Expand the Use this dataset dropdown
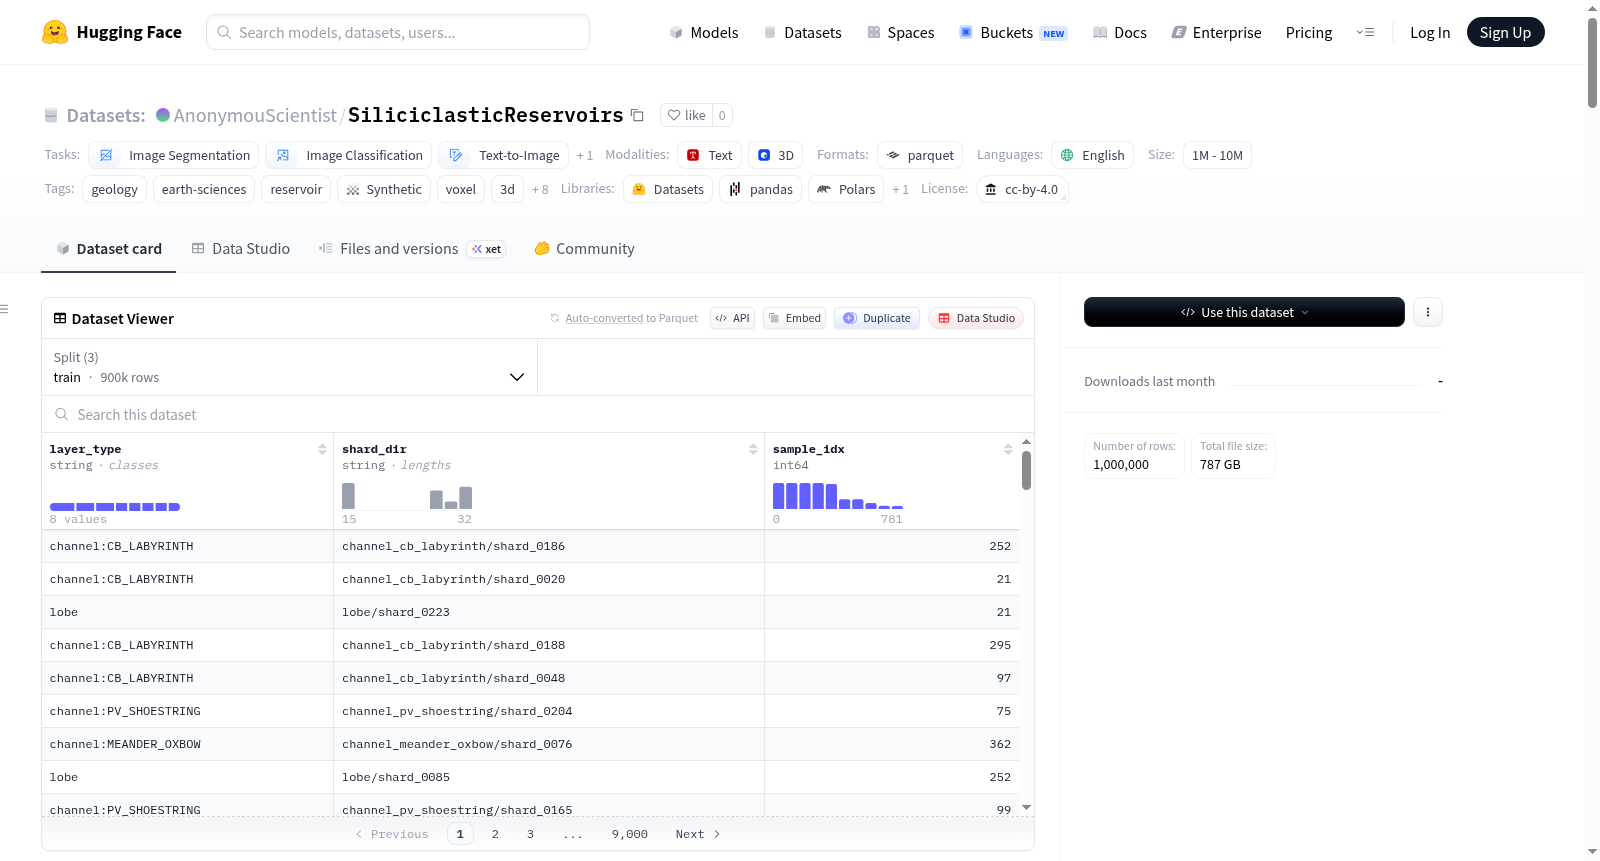1600x861 pixels. coord(1244,312)
